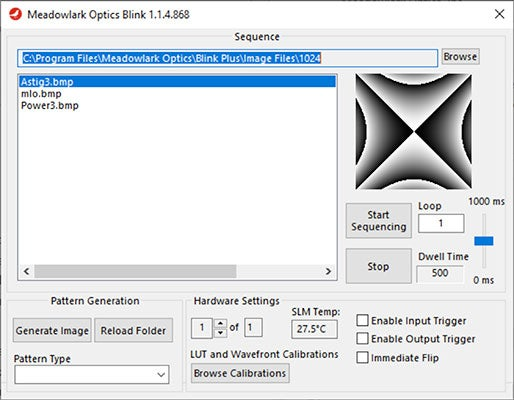514x400 pixels.
Task: Click the image folder path field
Action: point(227,58)
